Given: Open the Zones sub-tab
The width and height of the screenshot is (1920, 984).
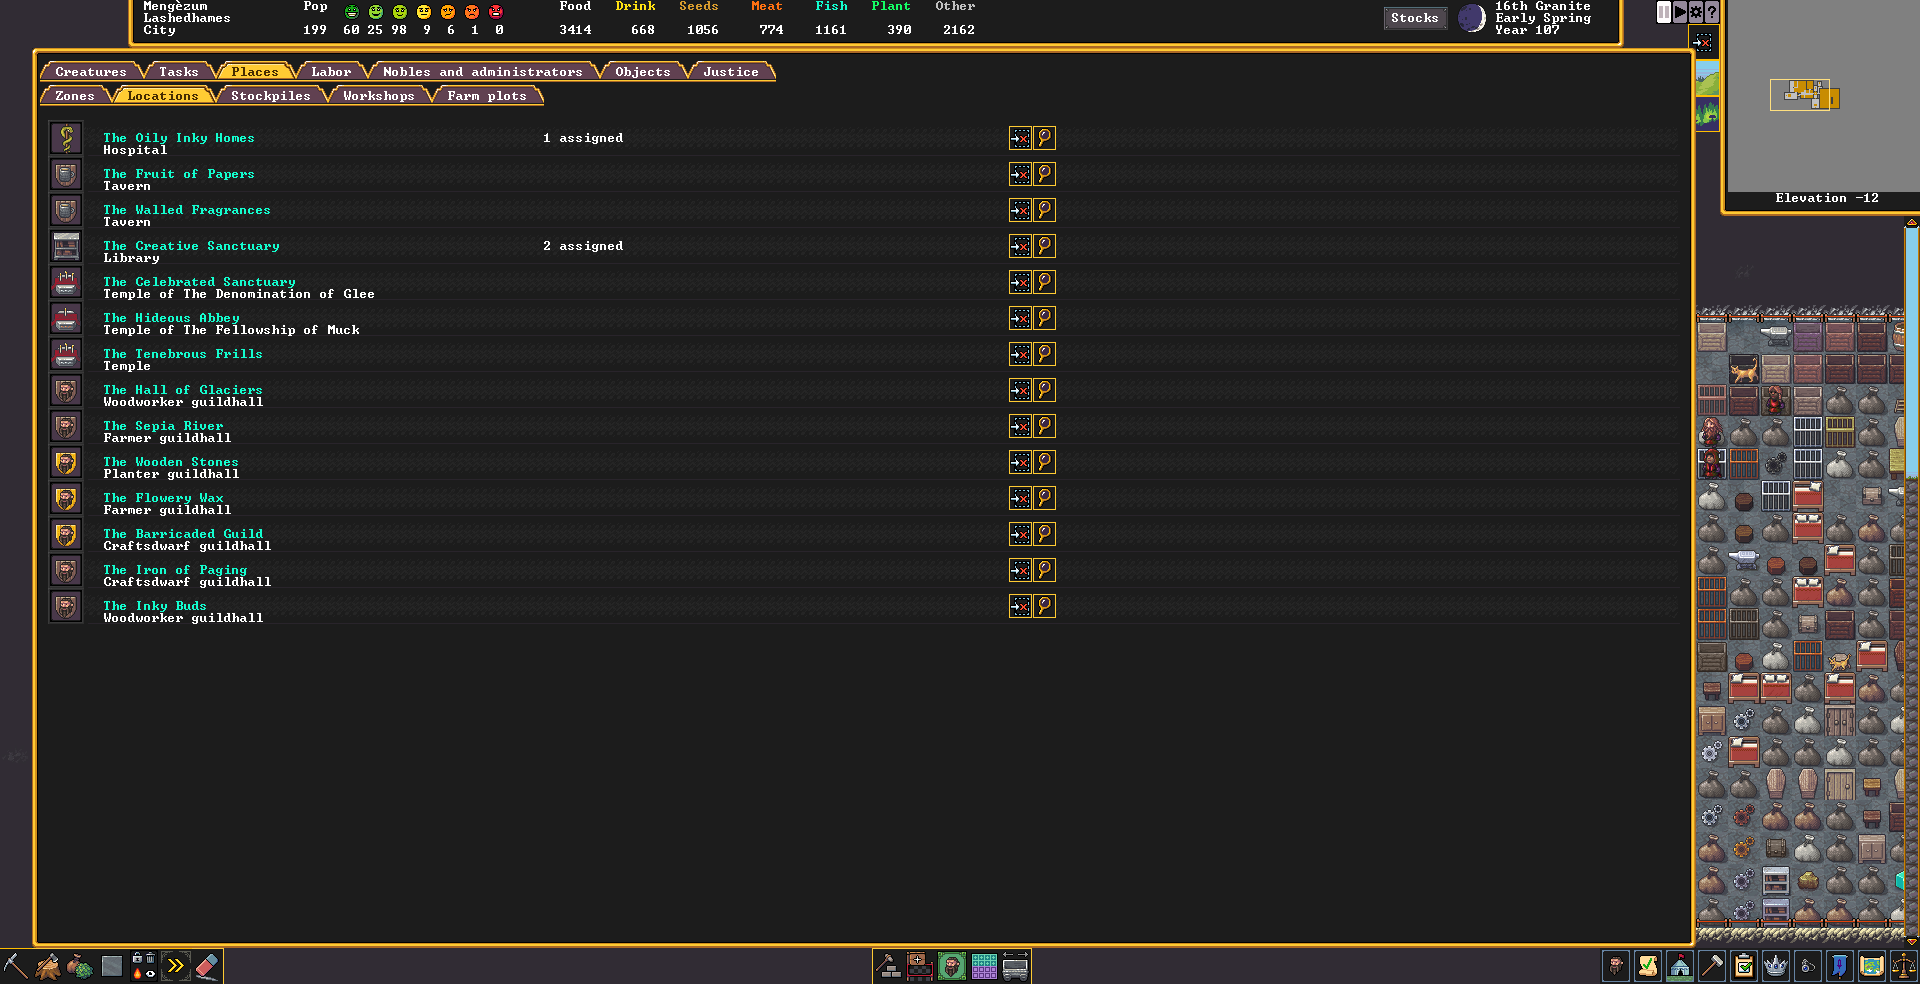Looking at the screenshot, I should [75, 96].
